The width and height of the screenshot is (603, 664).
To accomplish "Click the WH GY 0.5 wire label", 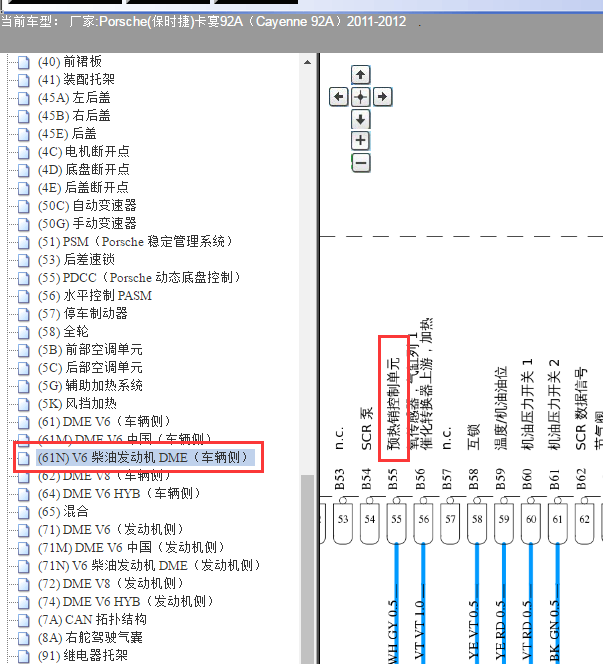I will [x=393, y=632].
